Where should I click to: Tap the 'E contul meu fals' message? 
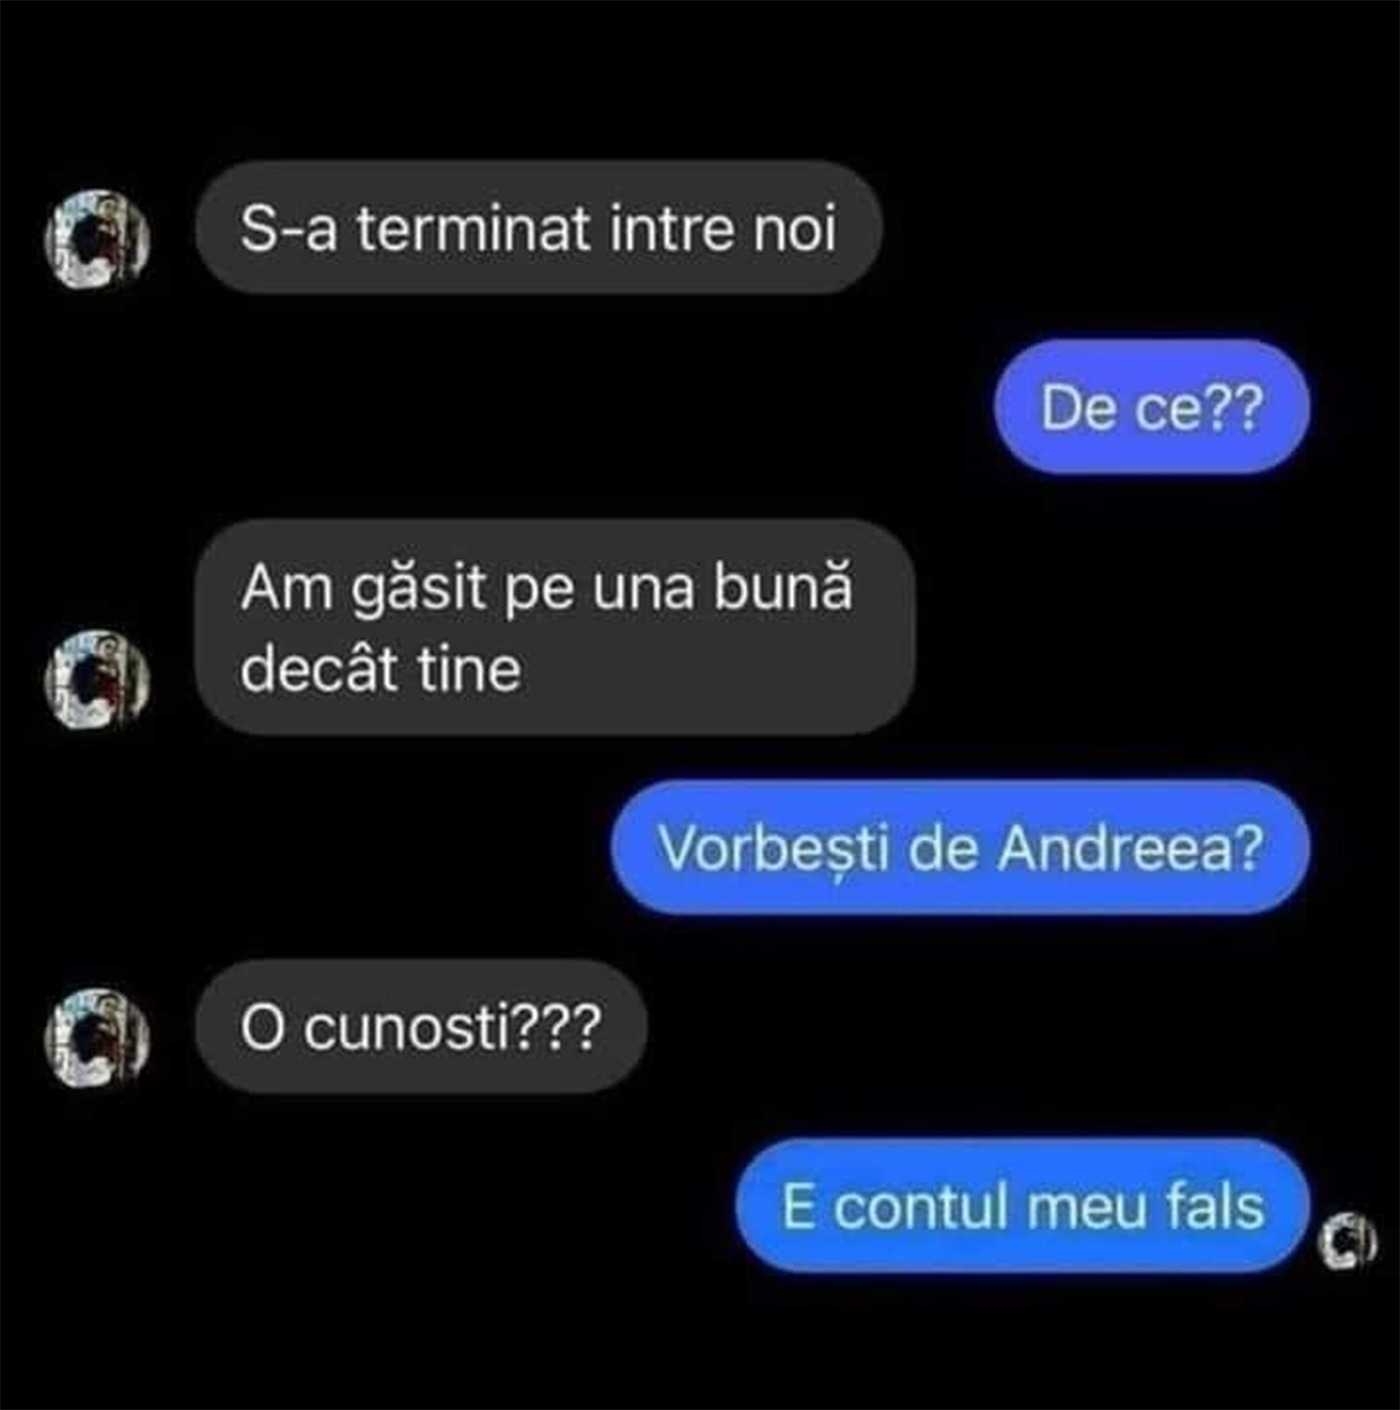click(x=1023, y=1206)
